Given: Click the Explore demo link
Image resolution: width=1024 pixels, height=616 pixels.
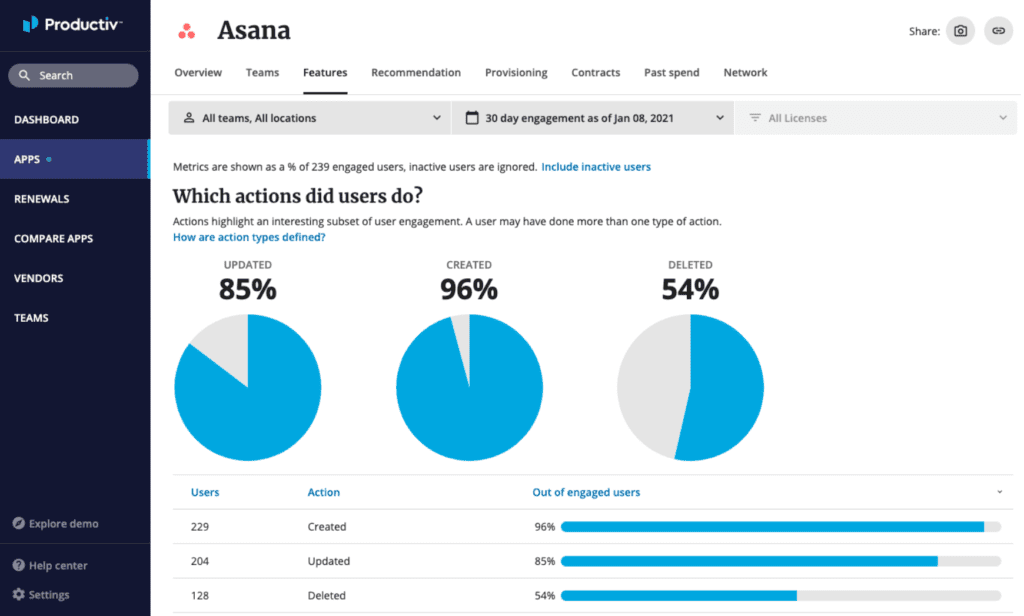Looking at the screenshot, I should coord(63,523).
